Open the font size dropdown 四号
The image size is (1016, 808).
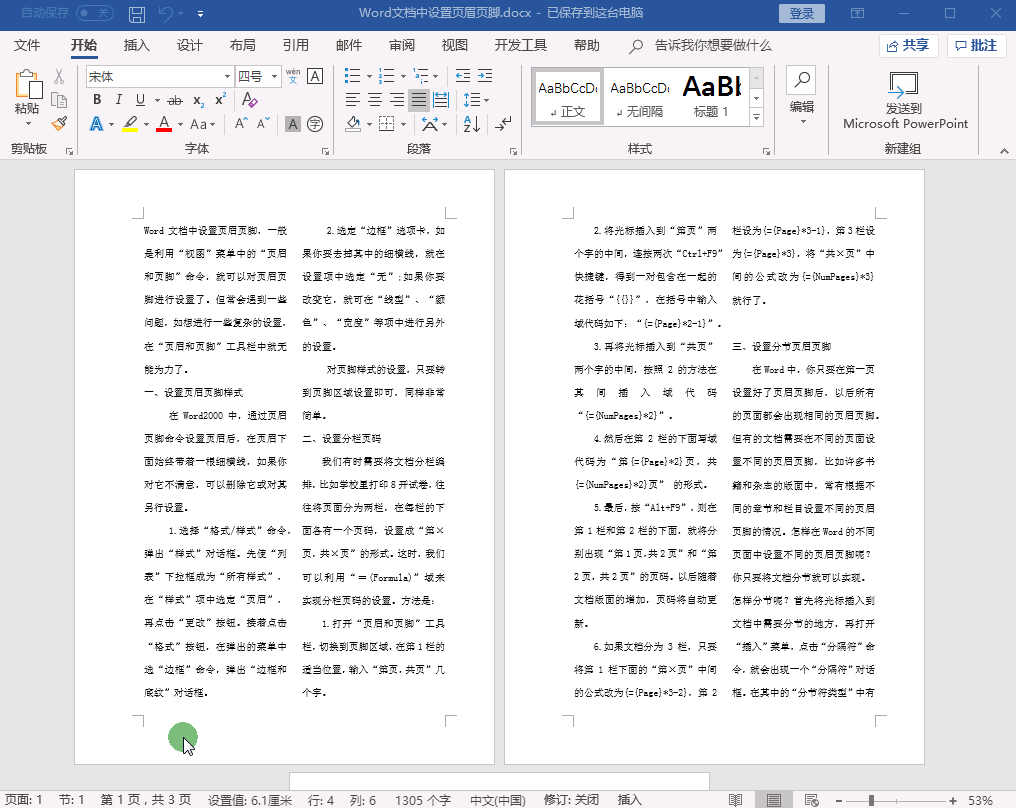[x=271, y=76]
